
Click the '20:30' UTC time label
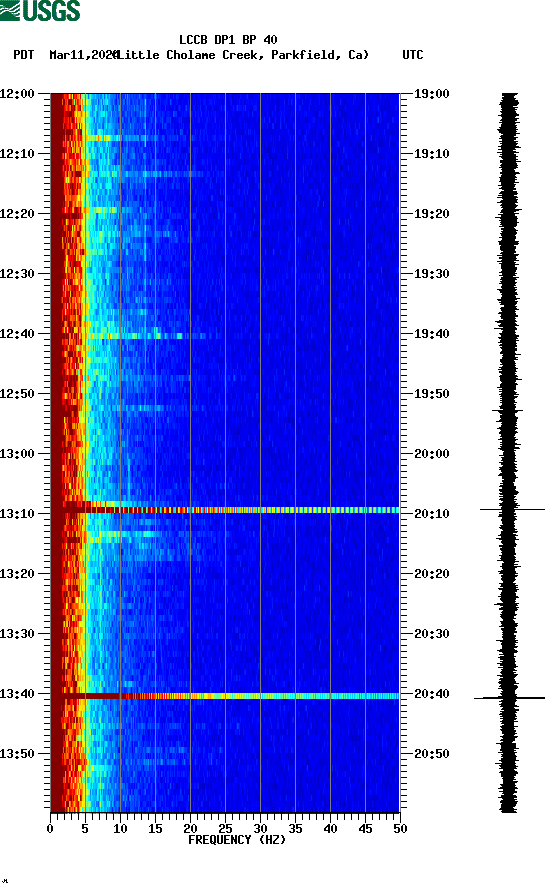click(431, 634)
